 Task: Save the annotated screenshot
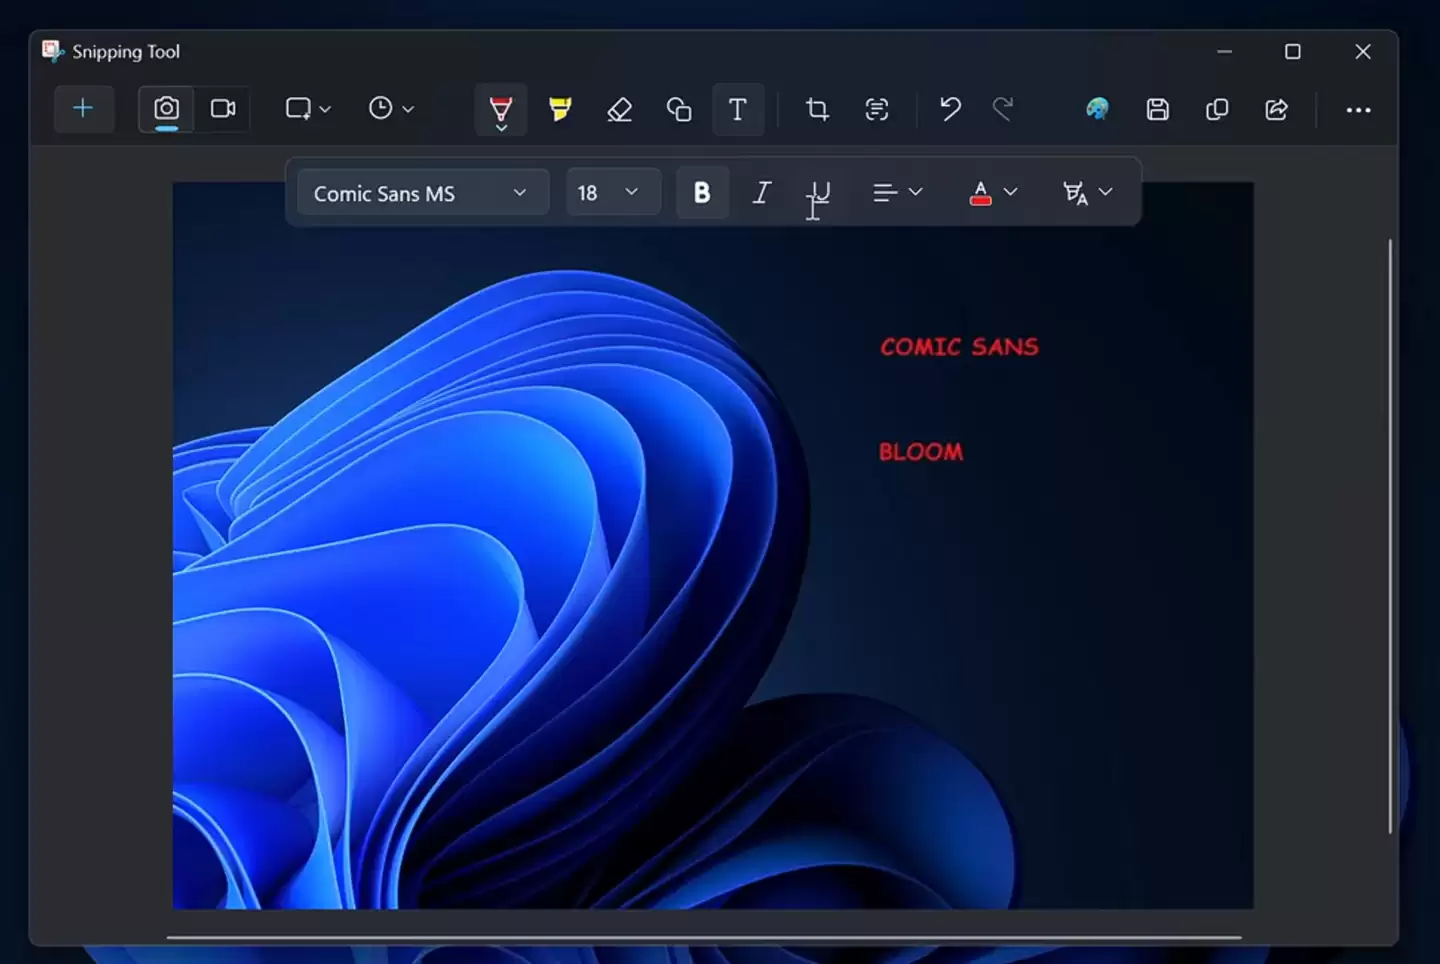pyautogui.click(x=1157, y=110)
